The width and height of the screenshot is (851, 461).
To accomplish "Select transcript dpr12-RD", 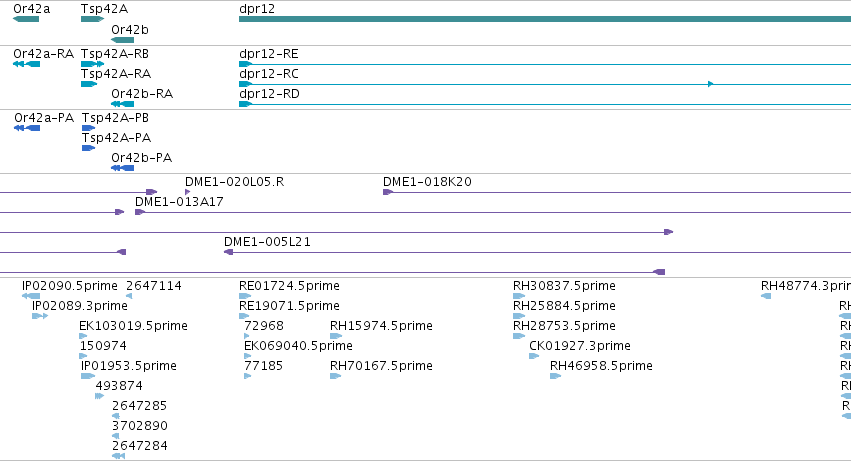I will [x=545, y=104].
